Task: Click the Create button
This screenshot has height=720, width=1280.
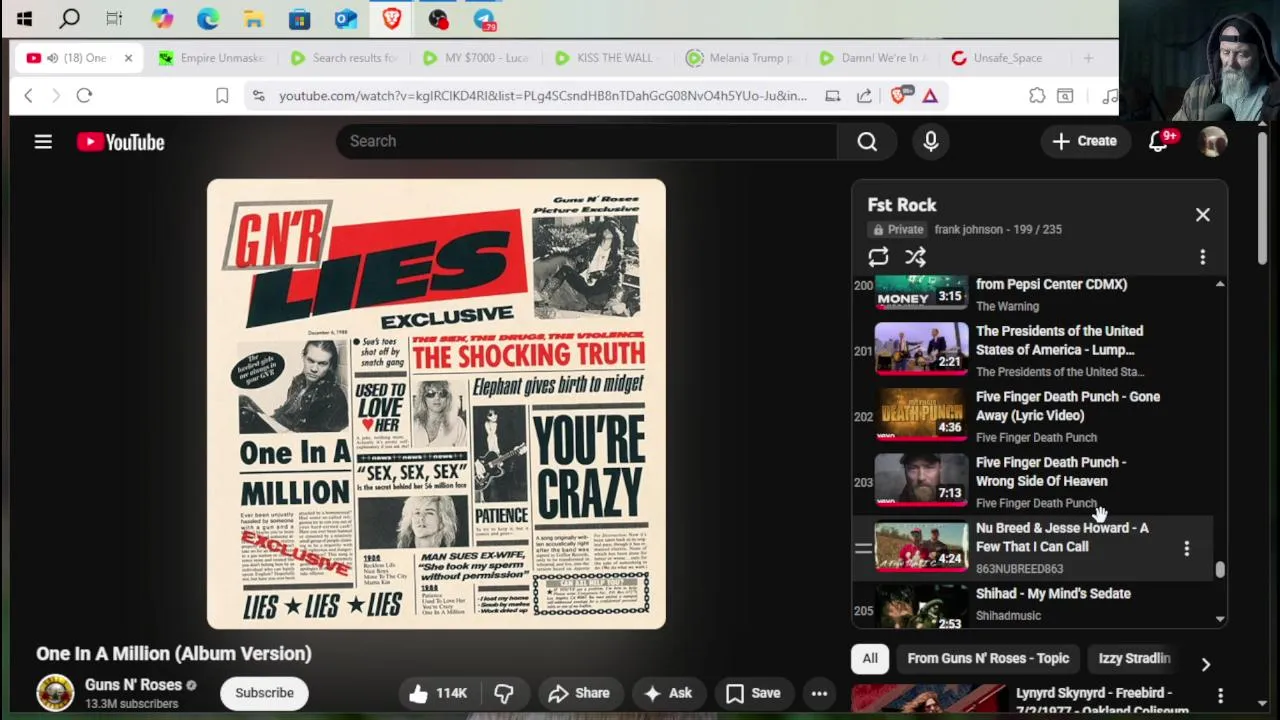Action: click(1085, 141)
